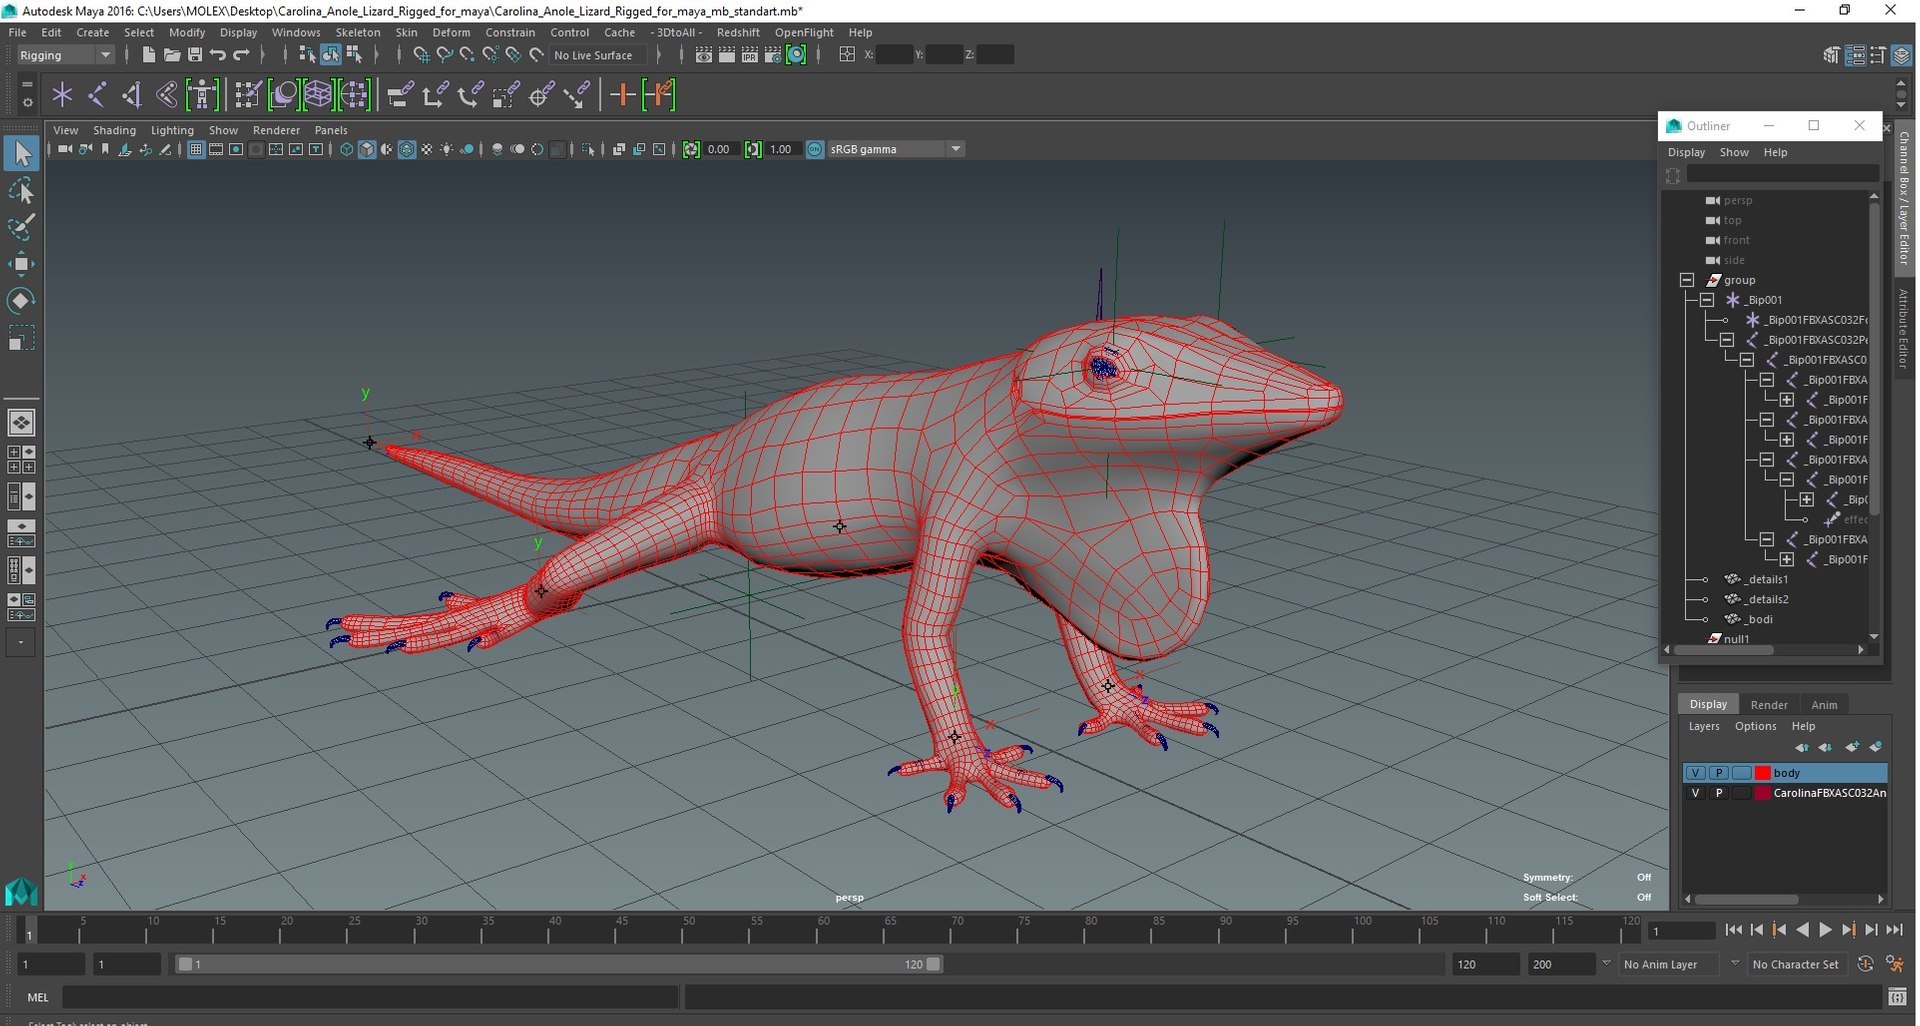Select the _bodi mesh in the Outliner
This screenshot has width=1920, height=1026.
coord(1759,619)
